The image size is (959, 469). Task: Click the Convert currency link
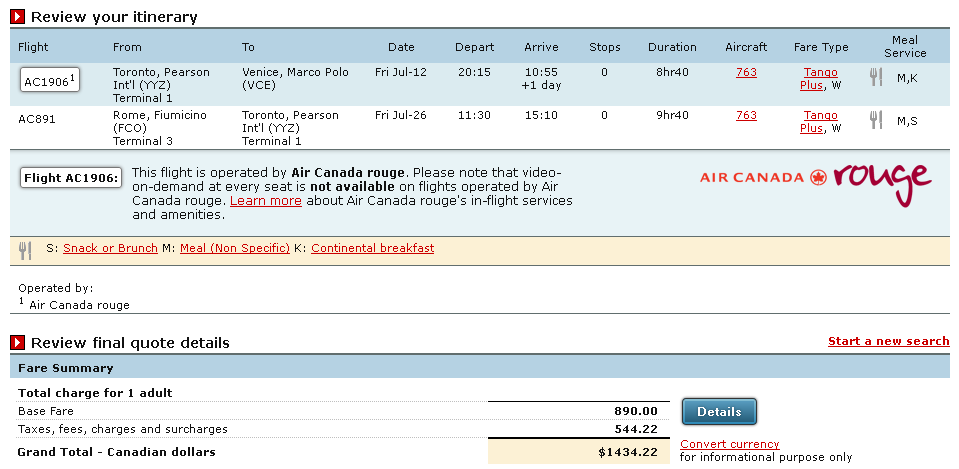coord(730,444)
